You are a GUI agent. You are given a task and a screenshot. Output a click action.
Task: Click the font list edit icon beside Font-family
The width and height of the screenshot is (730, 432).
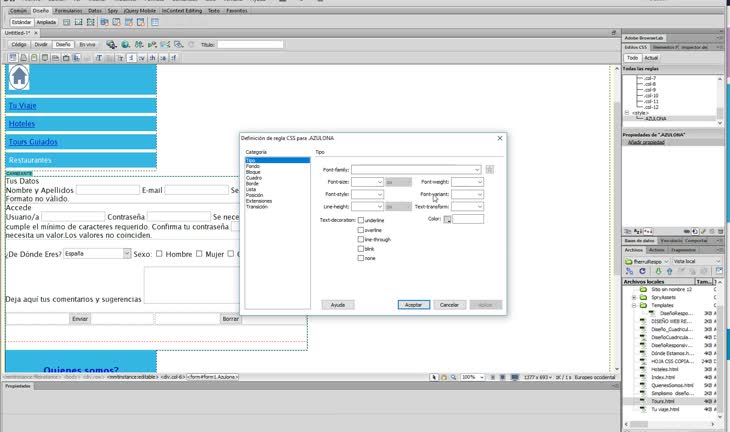[489, 169]
